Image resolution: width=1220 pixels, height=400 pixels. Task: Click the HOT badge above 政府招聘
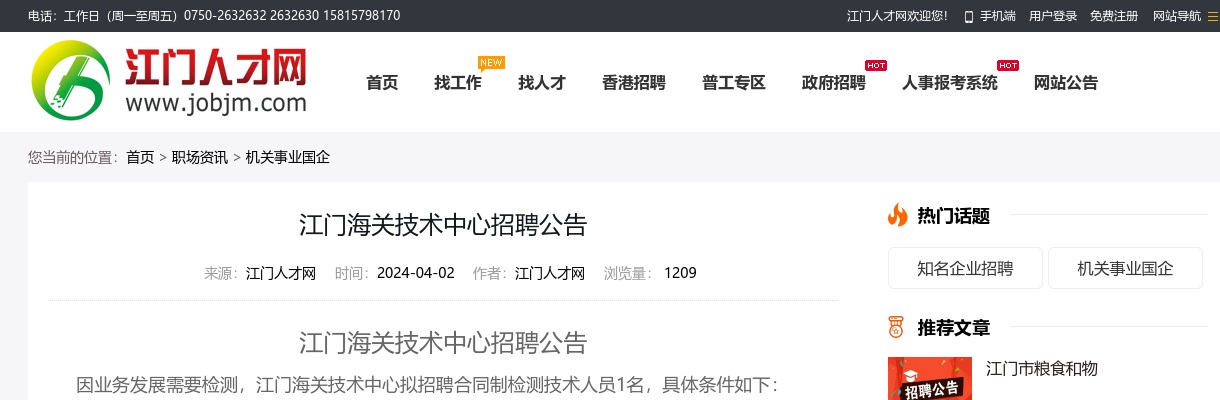point(876,66)
